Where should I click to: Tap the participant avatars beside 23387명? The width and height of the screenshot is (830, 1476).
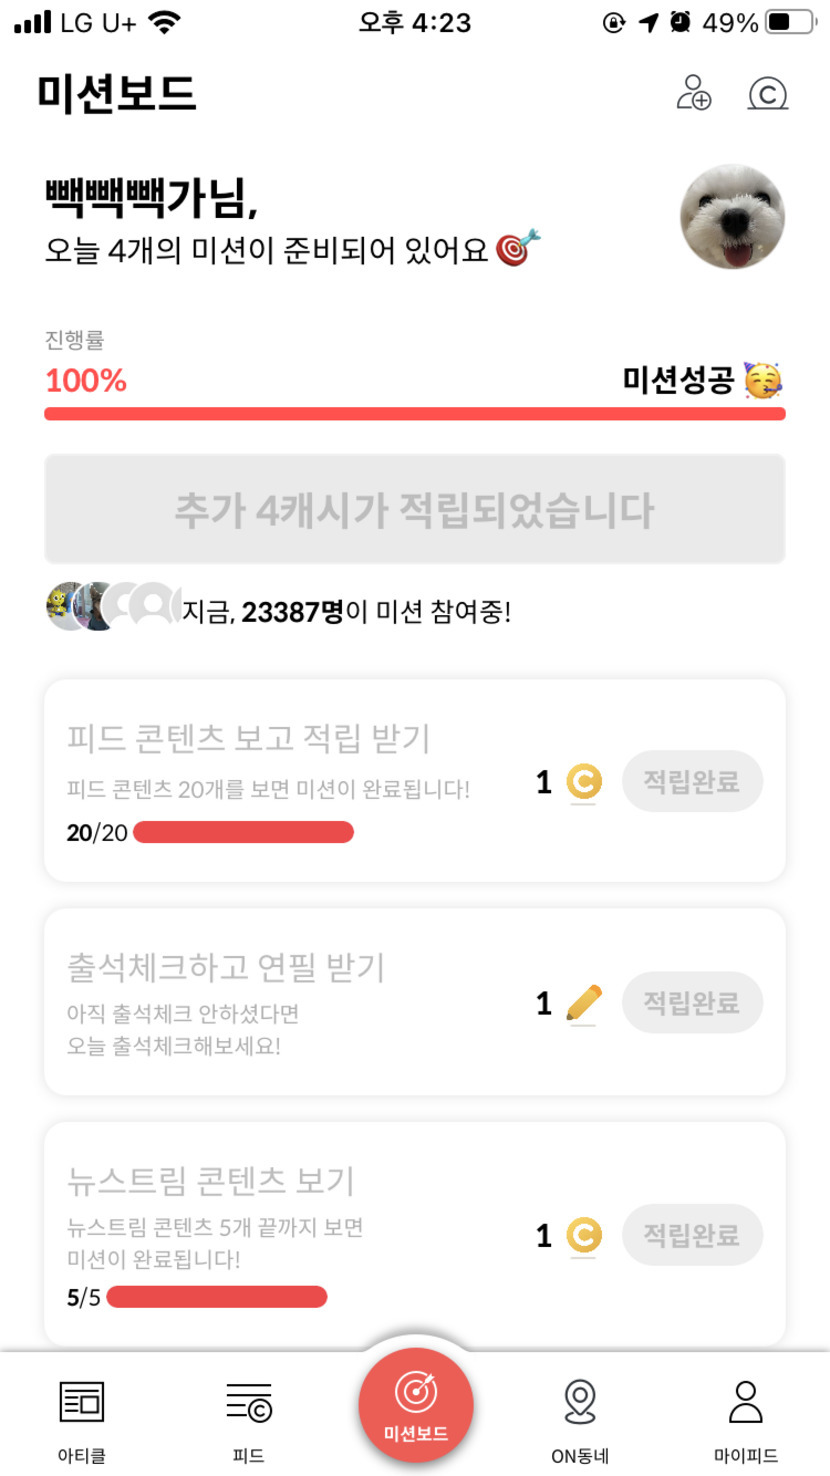112,606
